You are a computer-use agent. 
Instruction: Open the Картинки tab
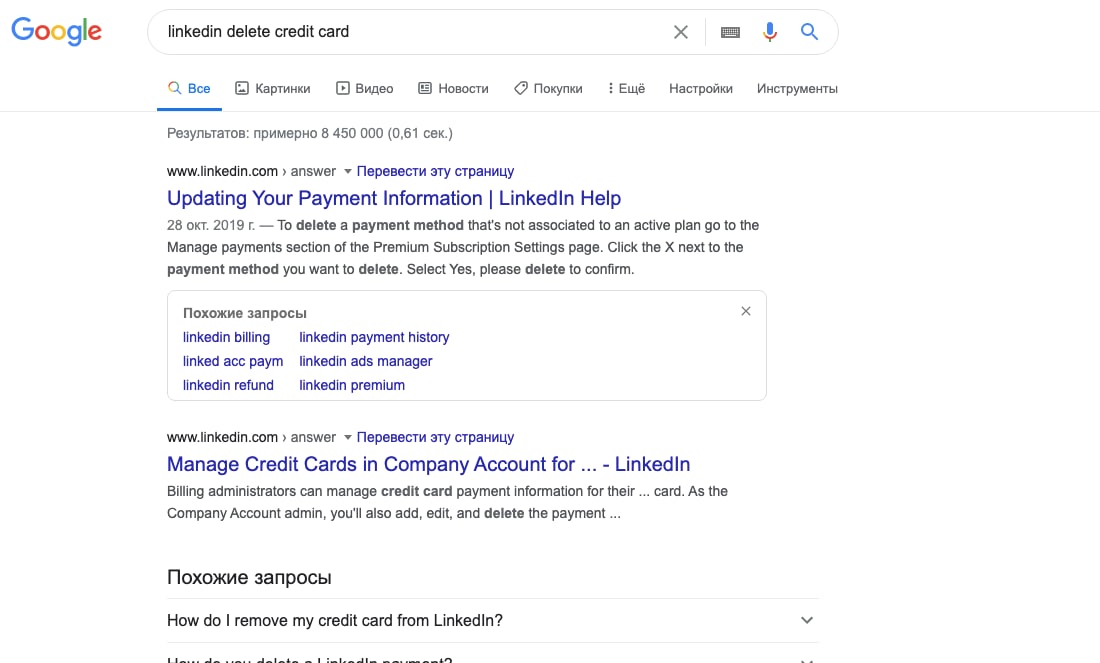coord(272,88)
